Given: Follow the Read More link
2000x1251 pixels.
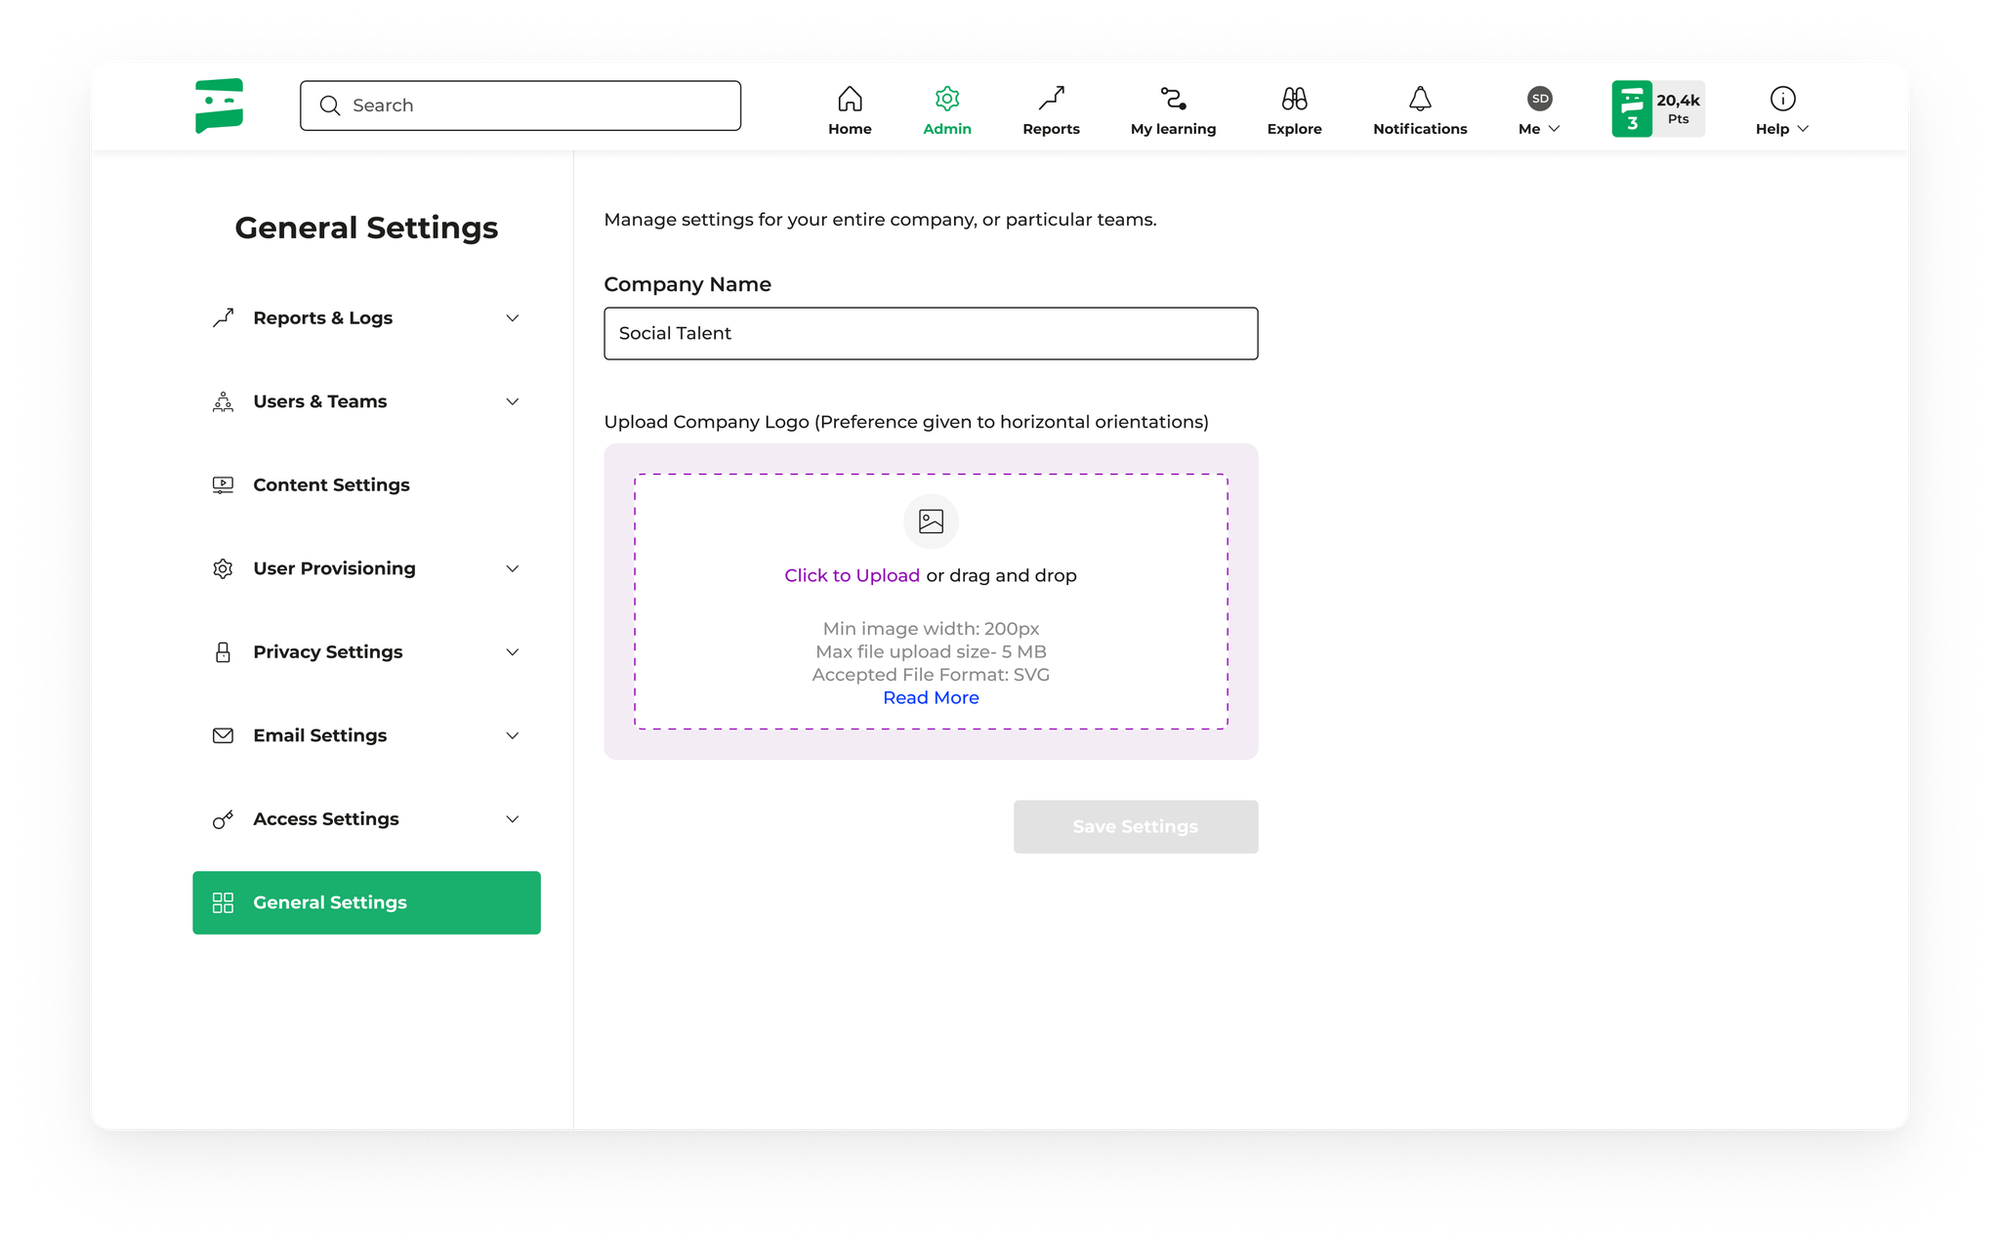Looking at the screenshot, I should pos(931,698).
